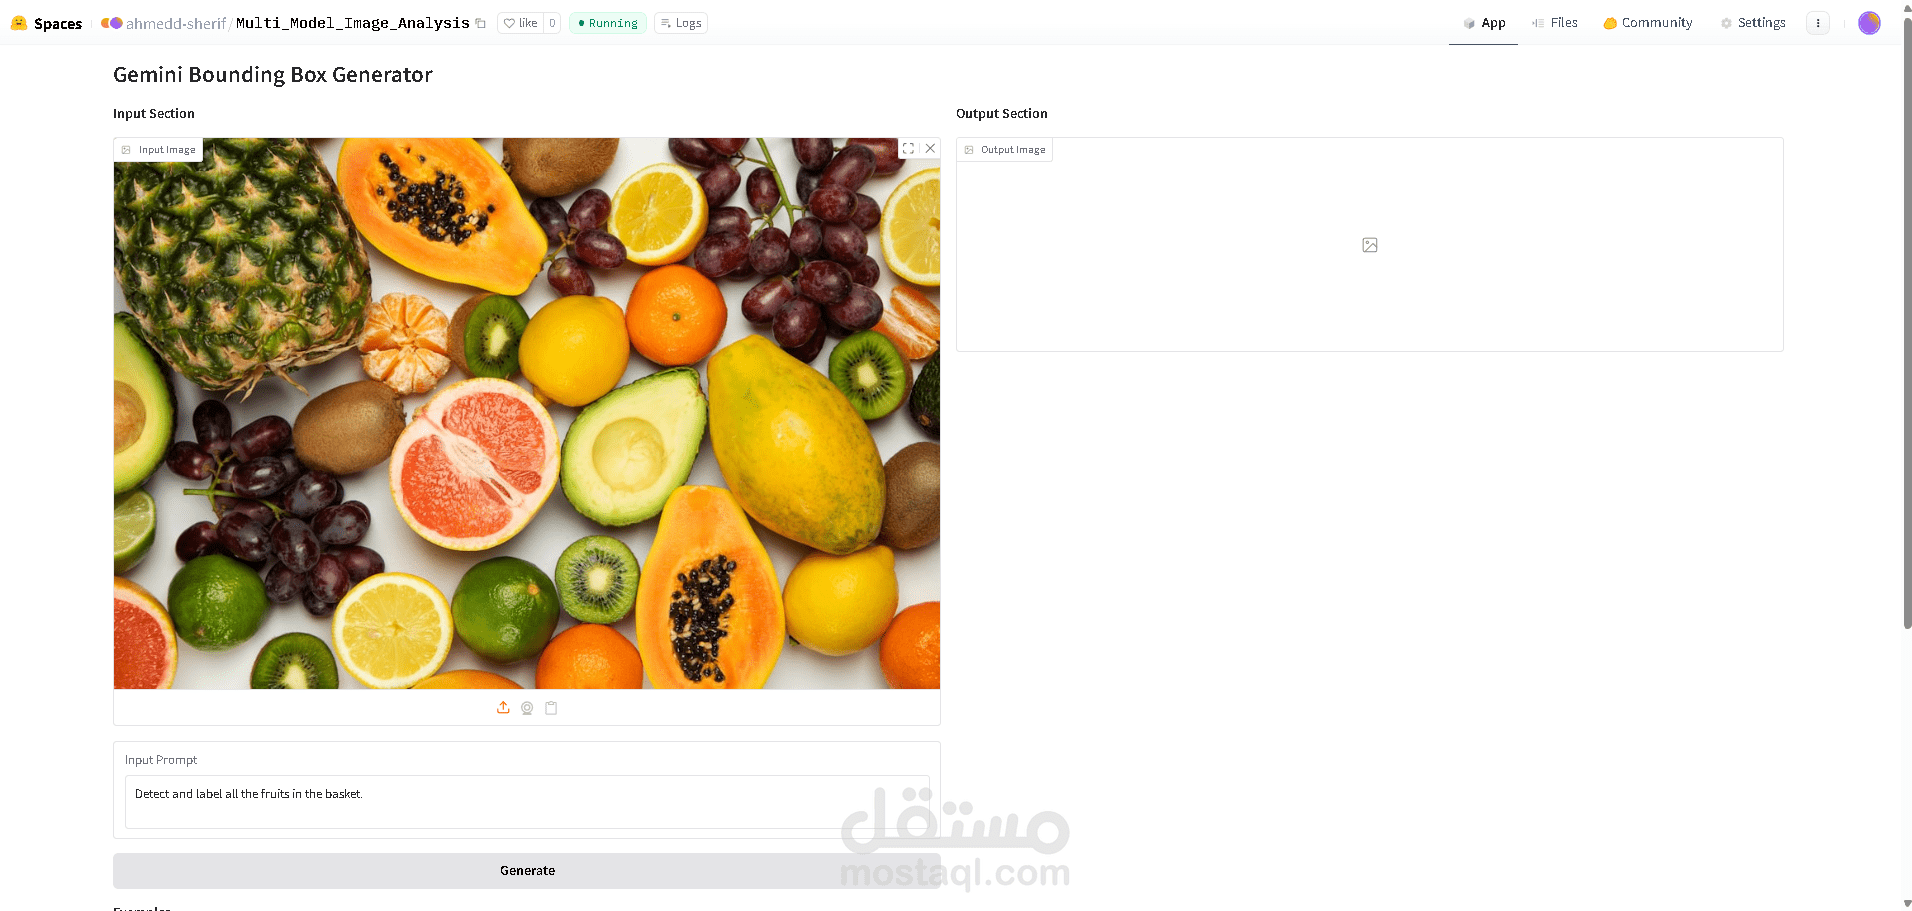Click the webcam capture icon below the image

(x=527, y=708)
